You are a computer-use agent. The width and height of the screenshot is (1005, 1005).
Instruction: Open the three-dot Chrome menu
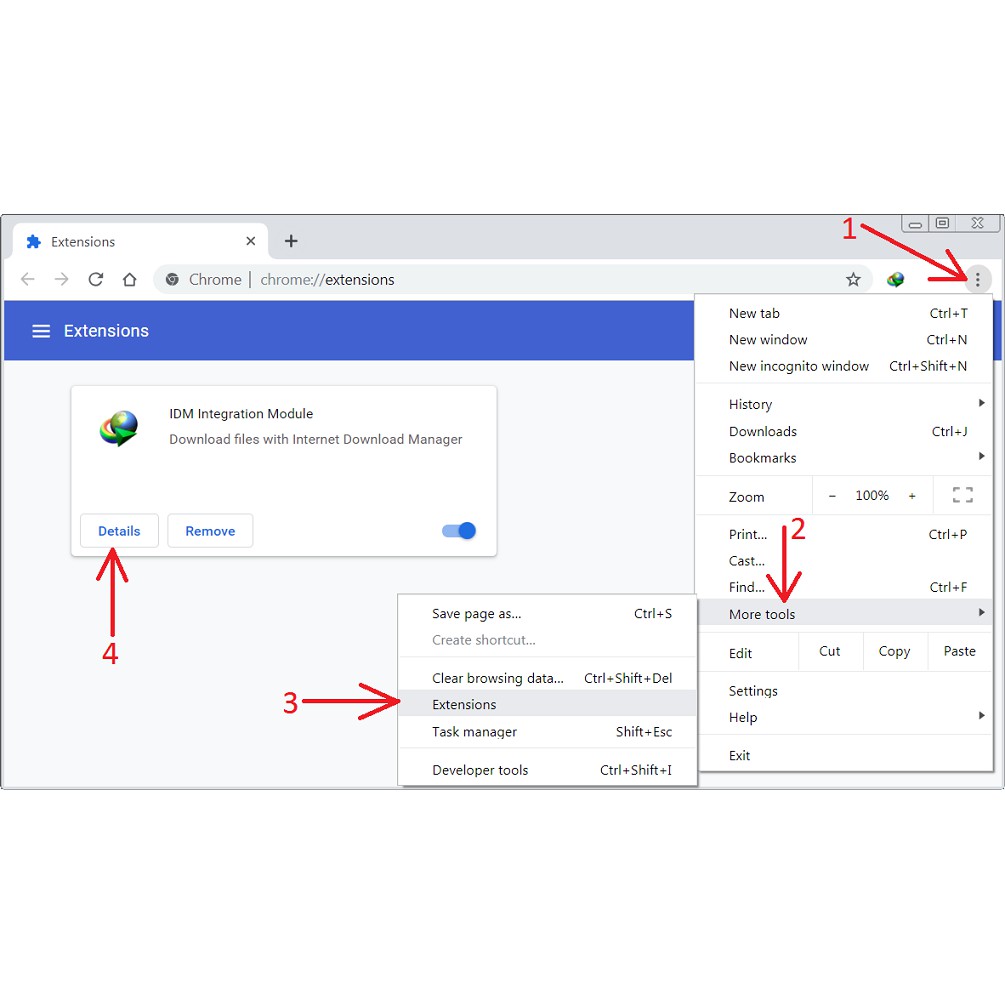[977, 280]
